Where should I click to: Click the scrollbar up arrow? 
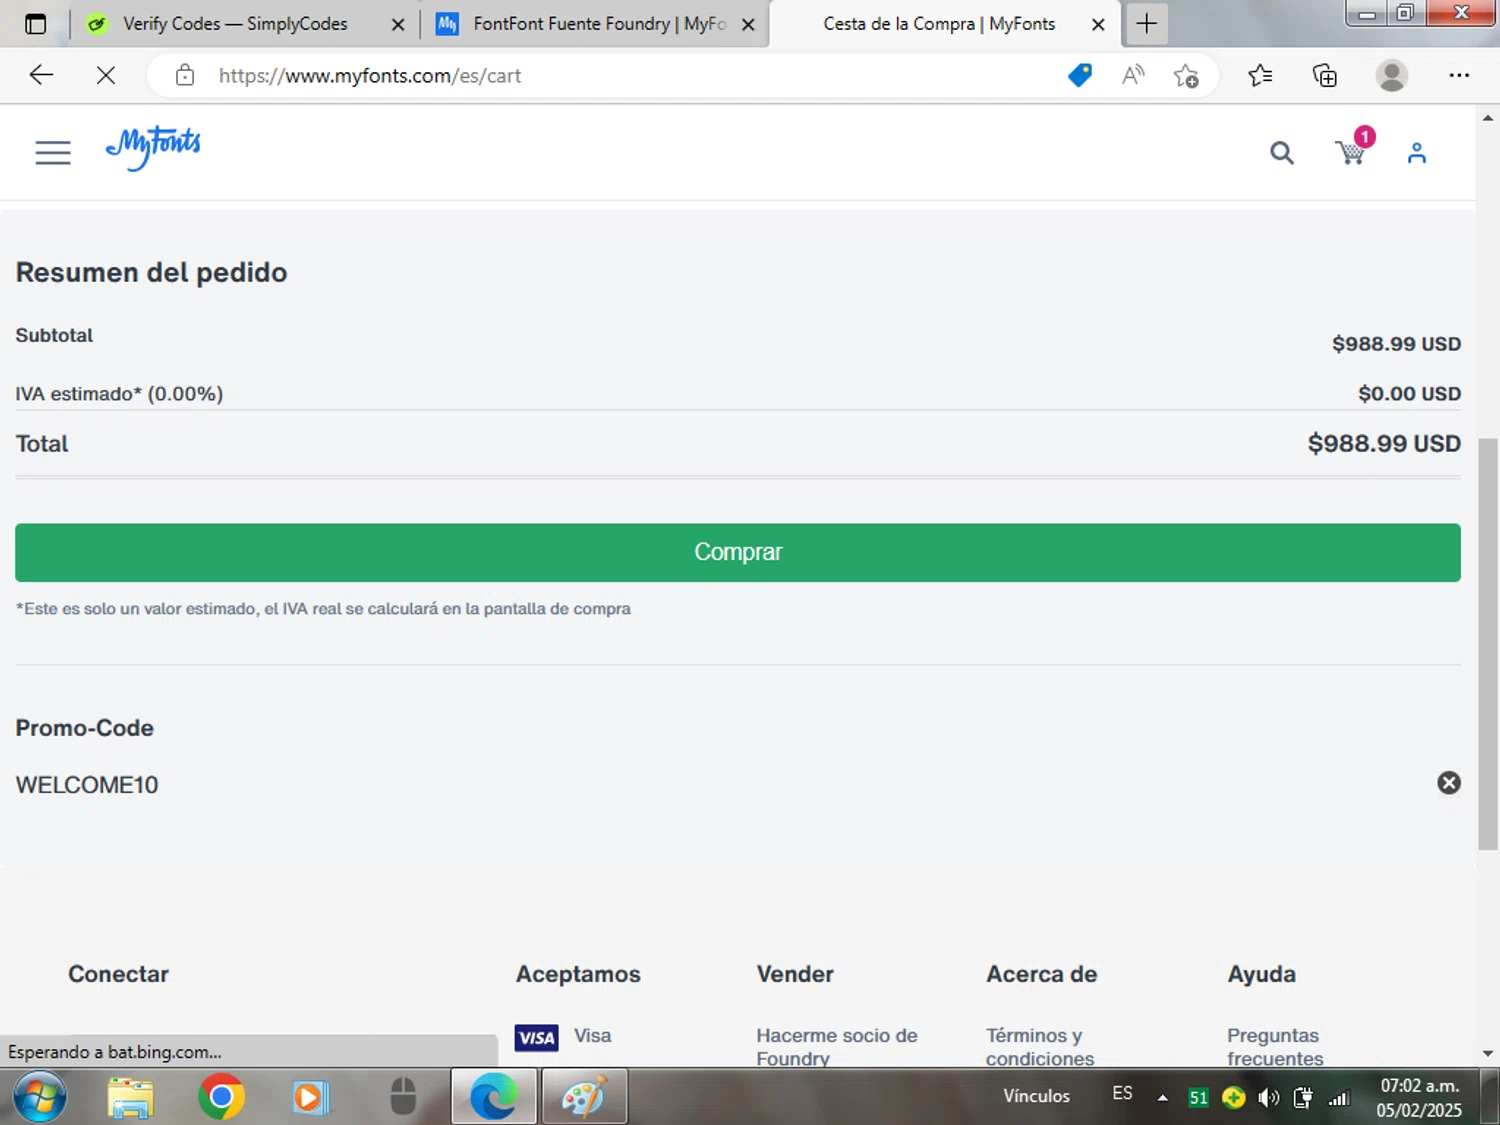(x=1488, y=118)
